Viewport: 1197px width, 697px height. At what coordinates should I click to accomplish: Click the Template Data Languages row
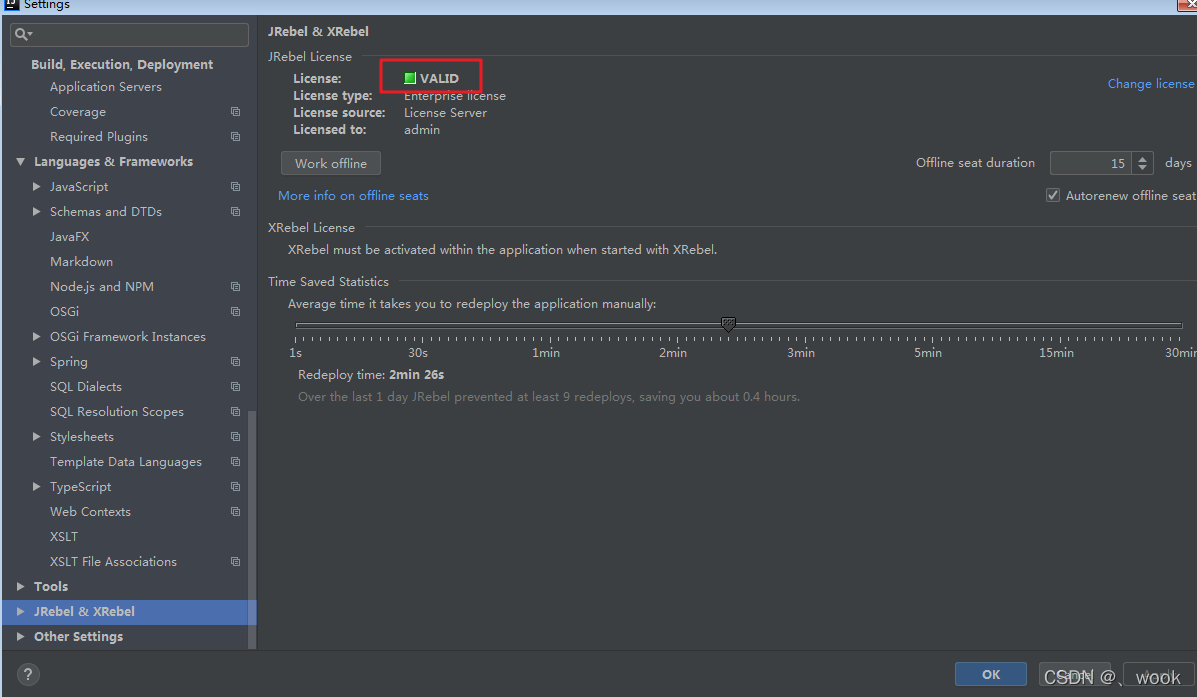click(129, 461)
